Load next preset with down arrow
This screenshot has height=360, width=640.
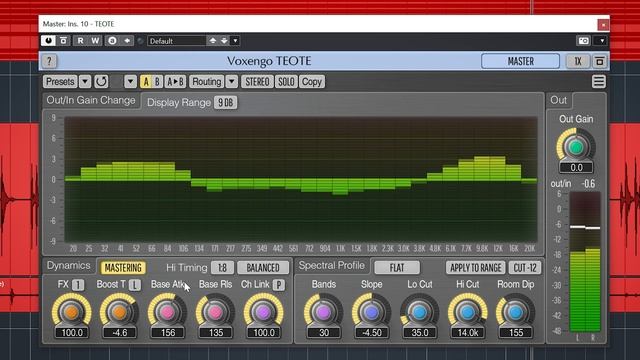[224, 41]
